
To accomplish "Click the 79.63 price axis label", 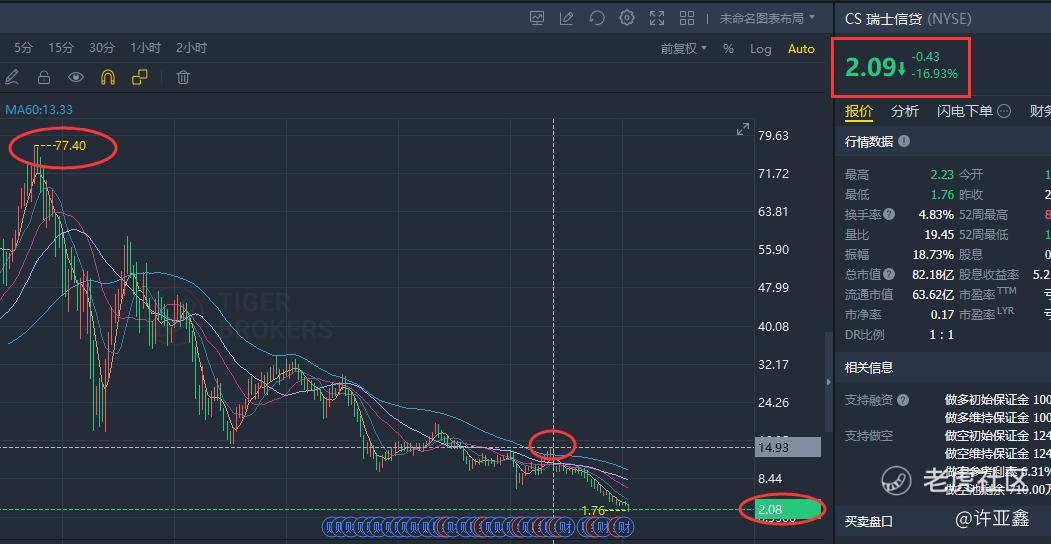I will coord(773,135).
